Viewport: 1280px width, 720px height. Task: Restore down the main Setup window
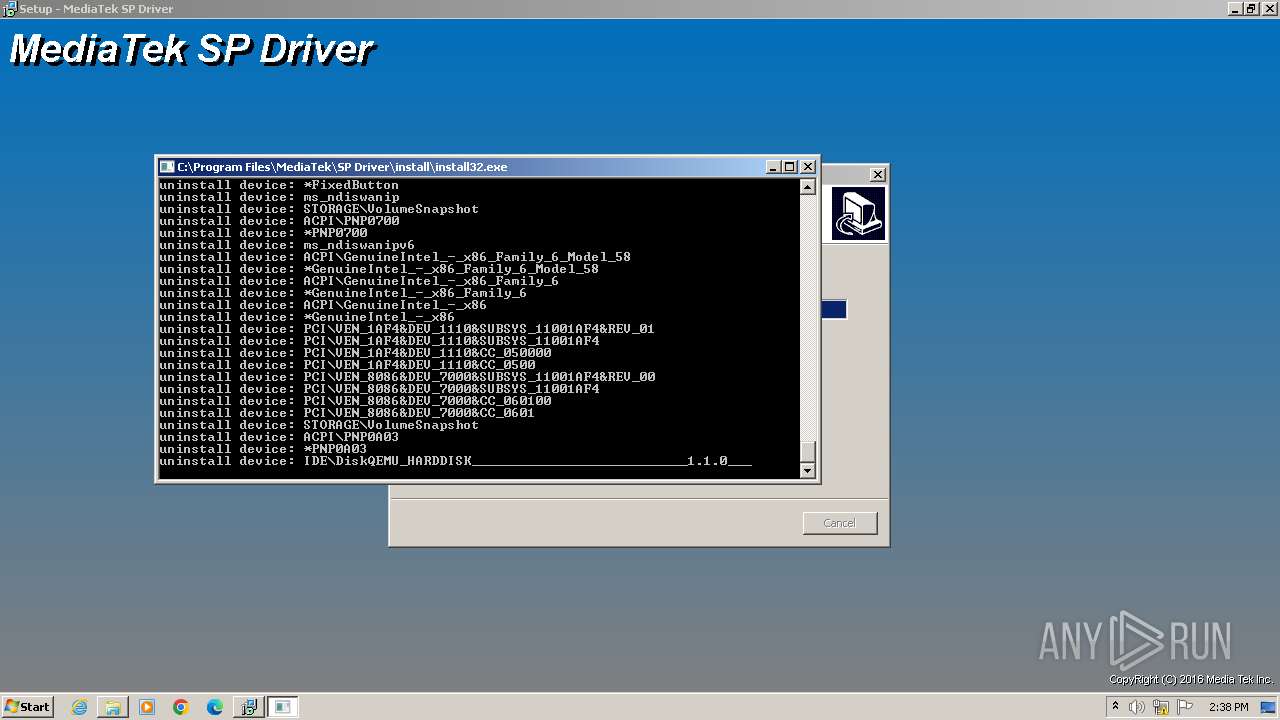pyautogui.click(x=1251, y=8)
